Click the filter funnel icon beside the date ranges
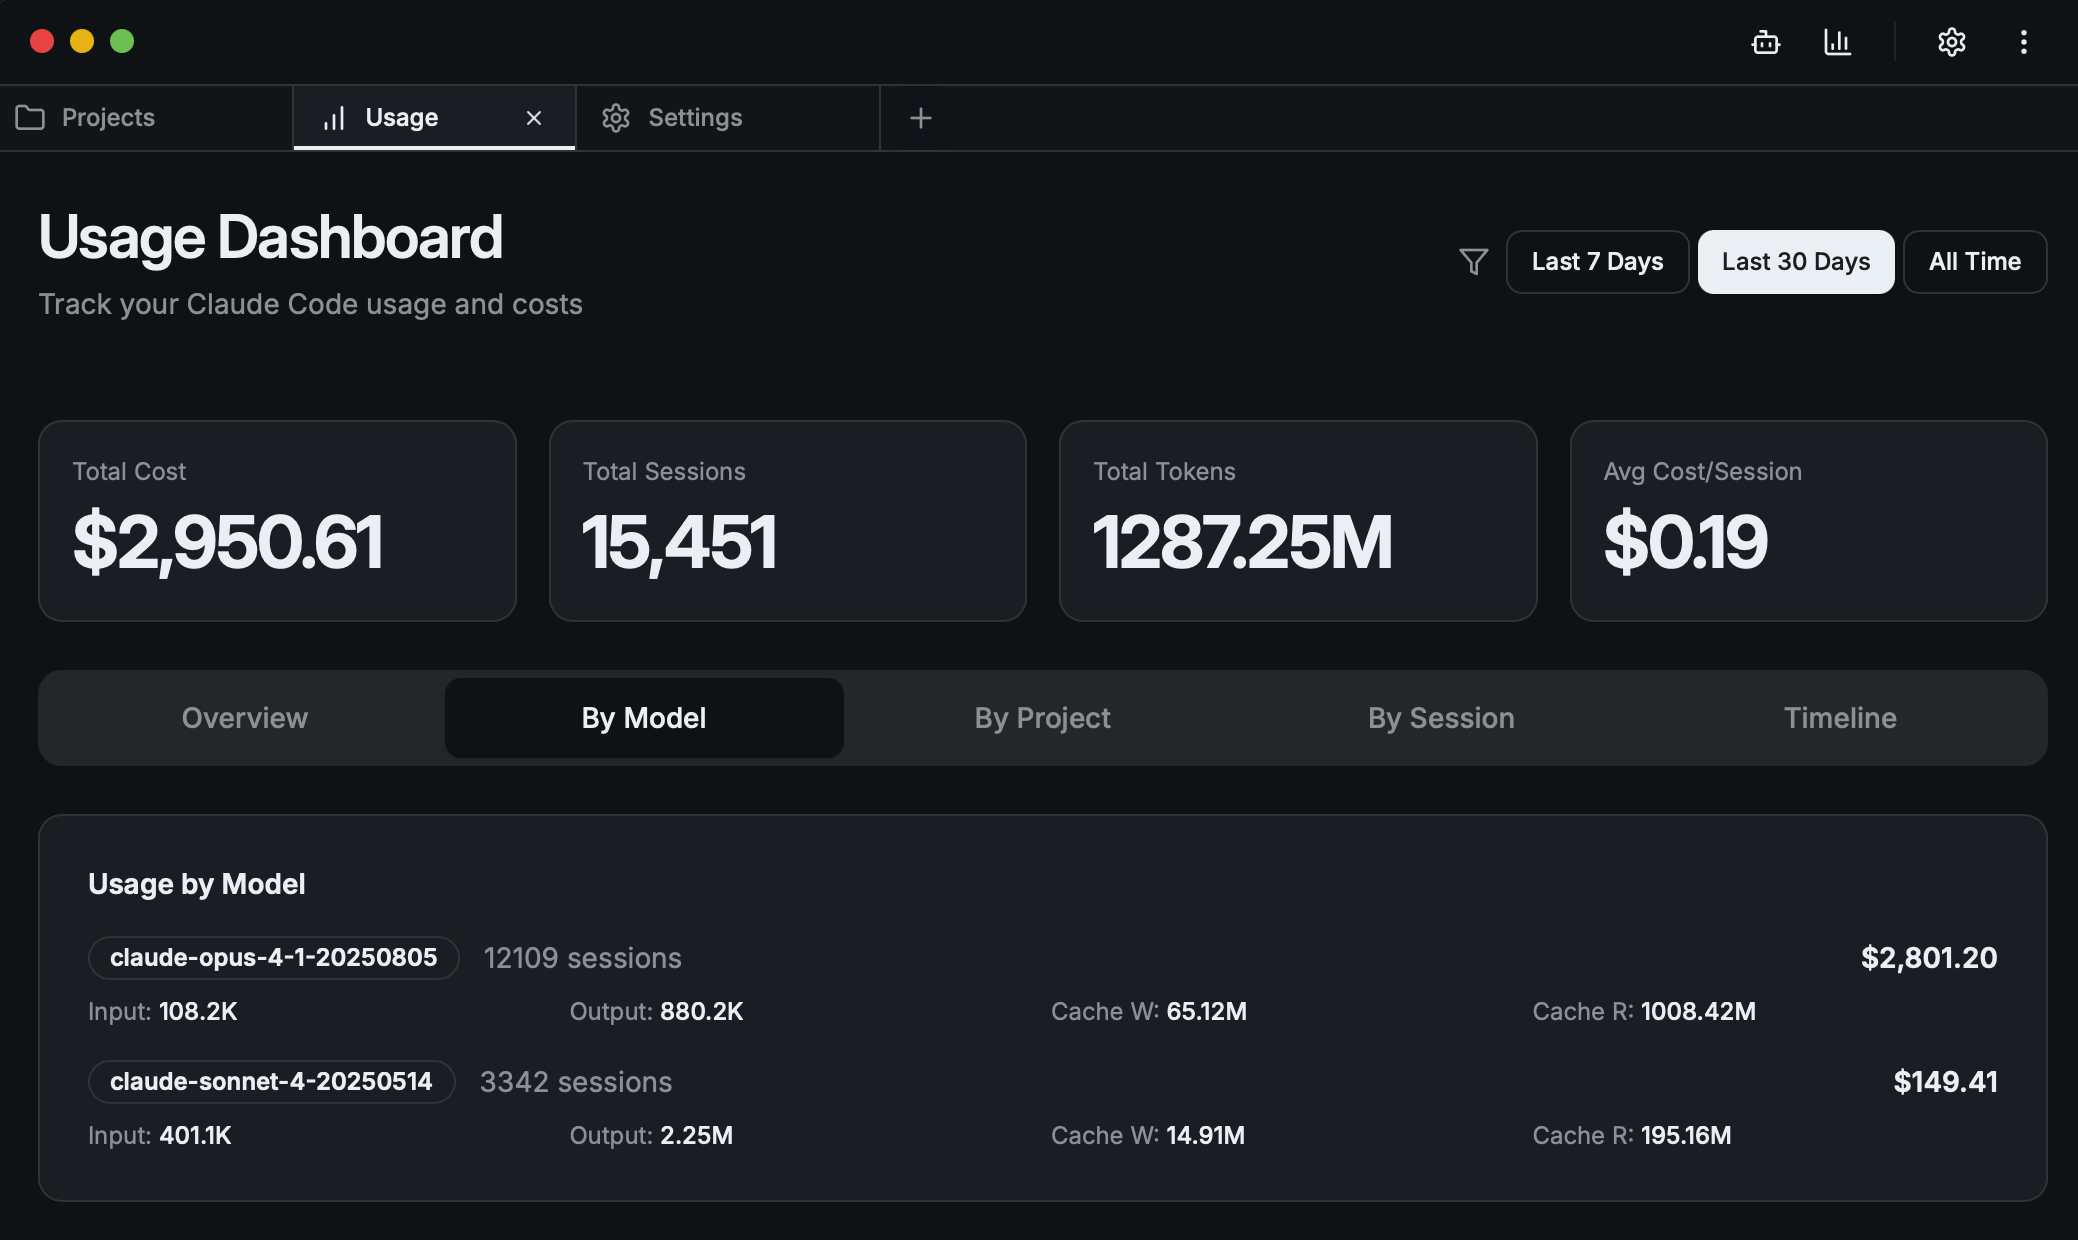Image resolution: width=2078 pixels, height=1240 pixels. pyautogui.click(x=1472, y=261)
